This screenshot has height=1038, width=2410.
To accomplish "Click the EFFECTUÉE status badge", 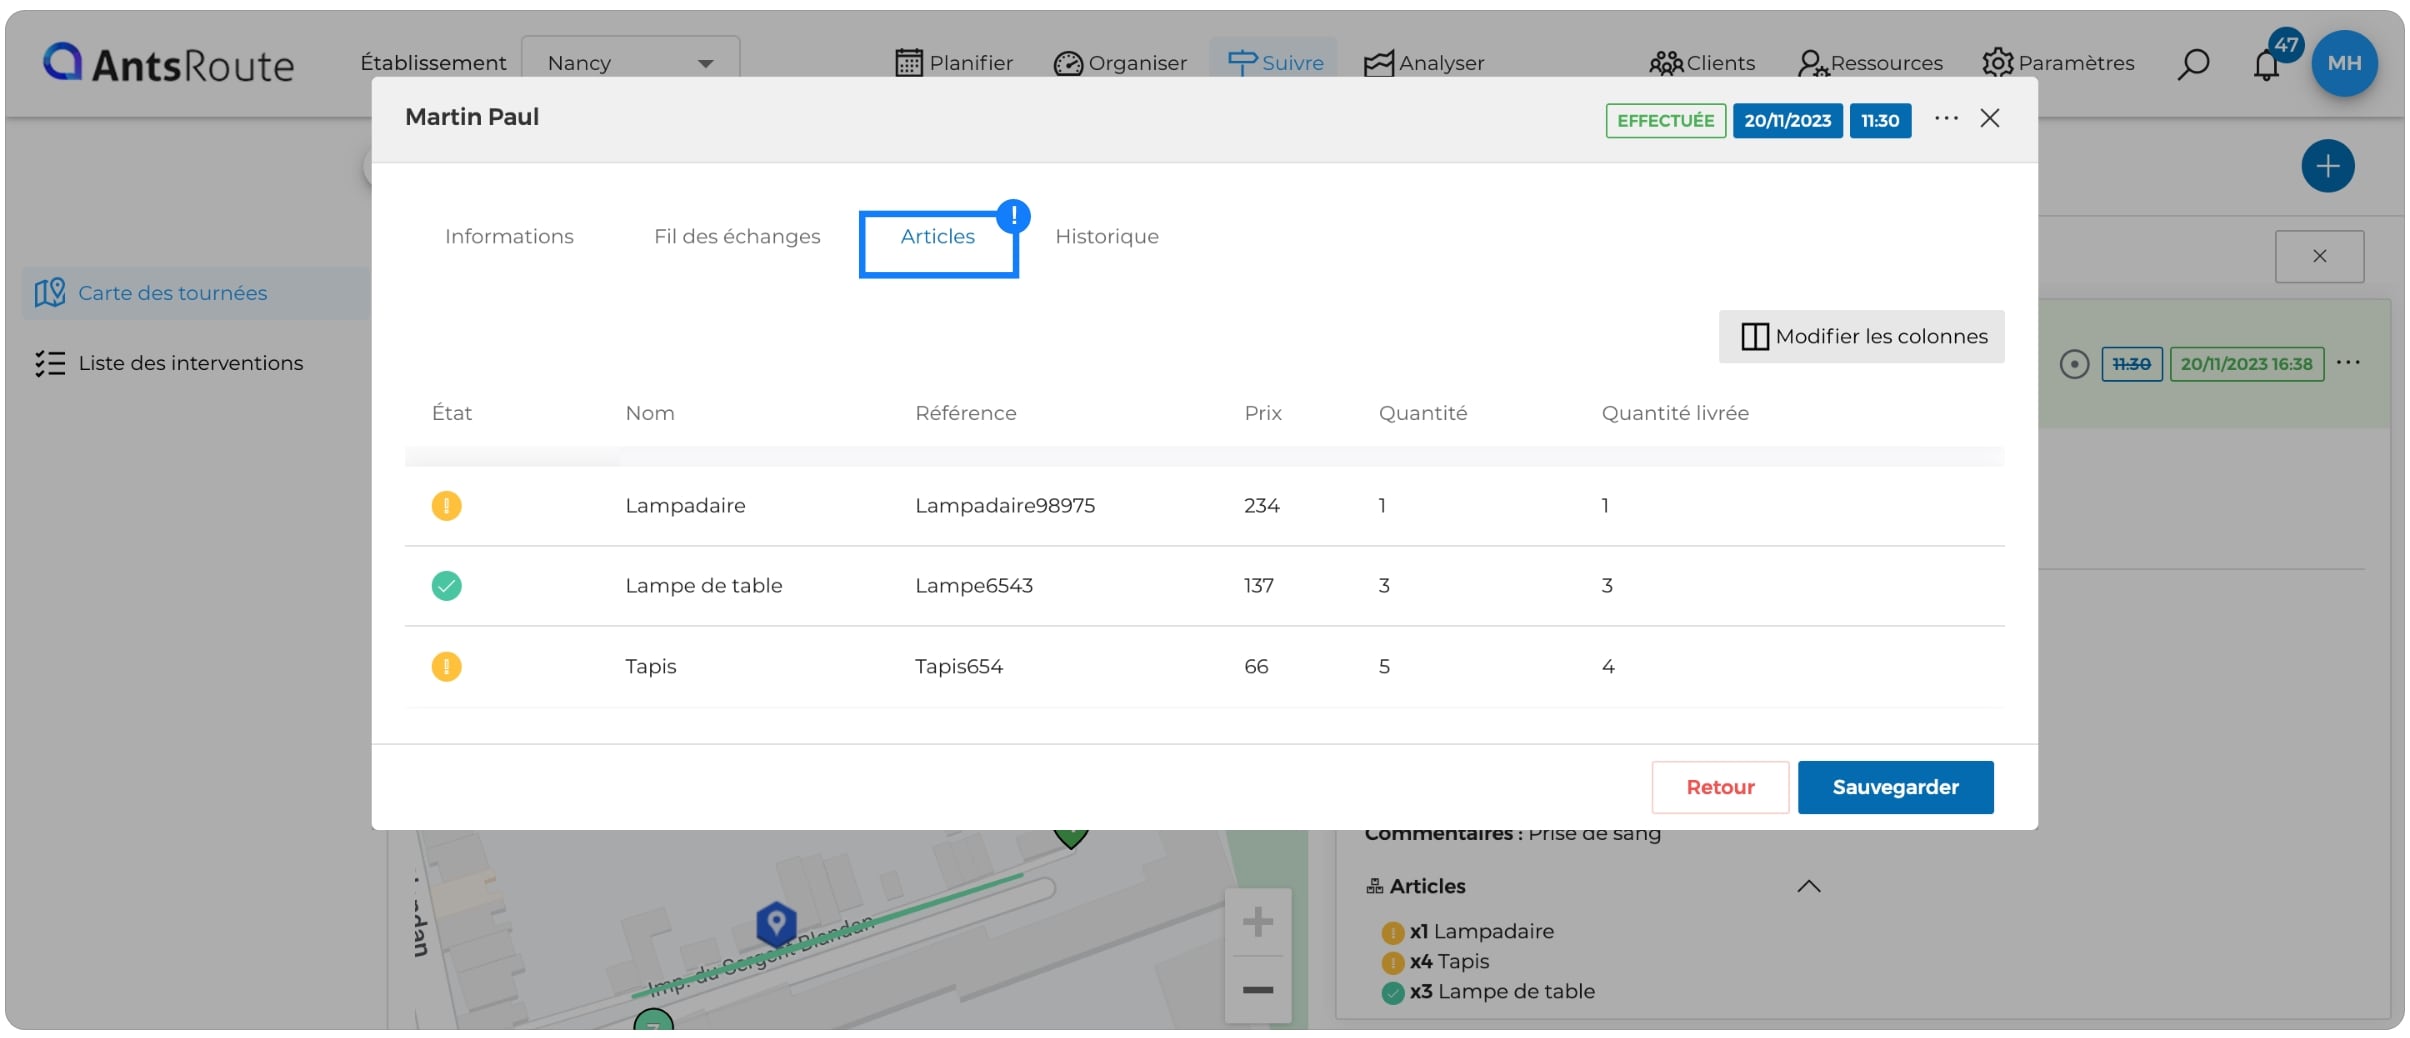I will (1665, 121).
